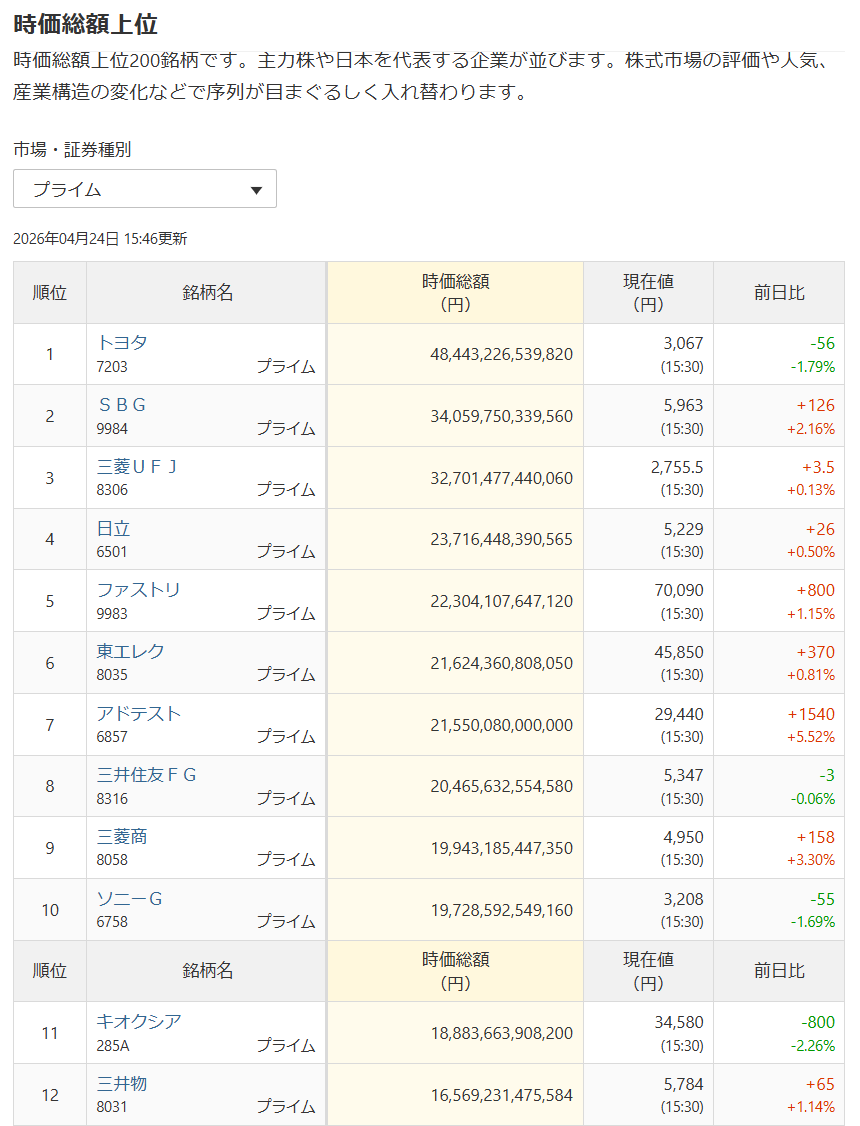
Task: Click the 東エレク link
Action: coord(131,651)
